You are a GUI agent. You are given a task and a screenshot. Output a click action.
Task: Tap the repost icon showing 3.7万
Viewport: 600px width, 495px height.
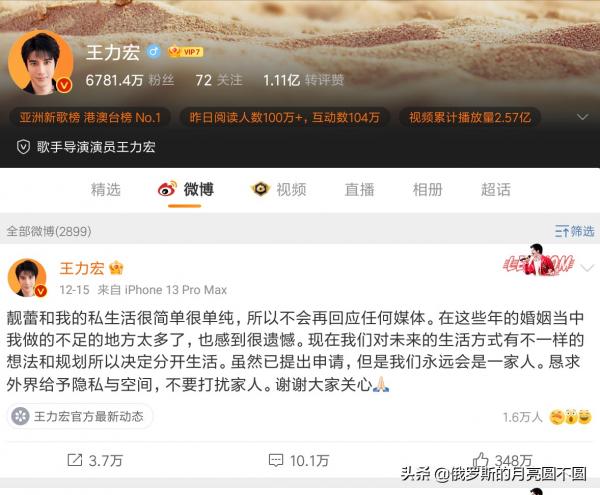click(x=75, y=460)
